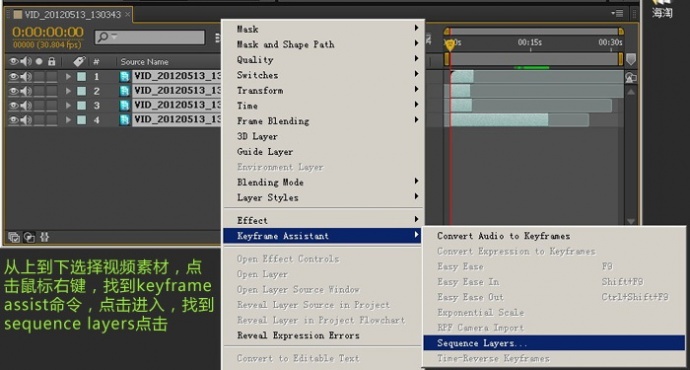Image resolution: width=690 pixels, height=370 pixels.
Task: Expand layer 3 properties triangle
Action: 68,106
